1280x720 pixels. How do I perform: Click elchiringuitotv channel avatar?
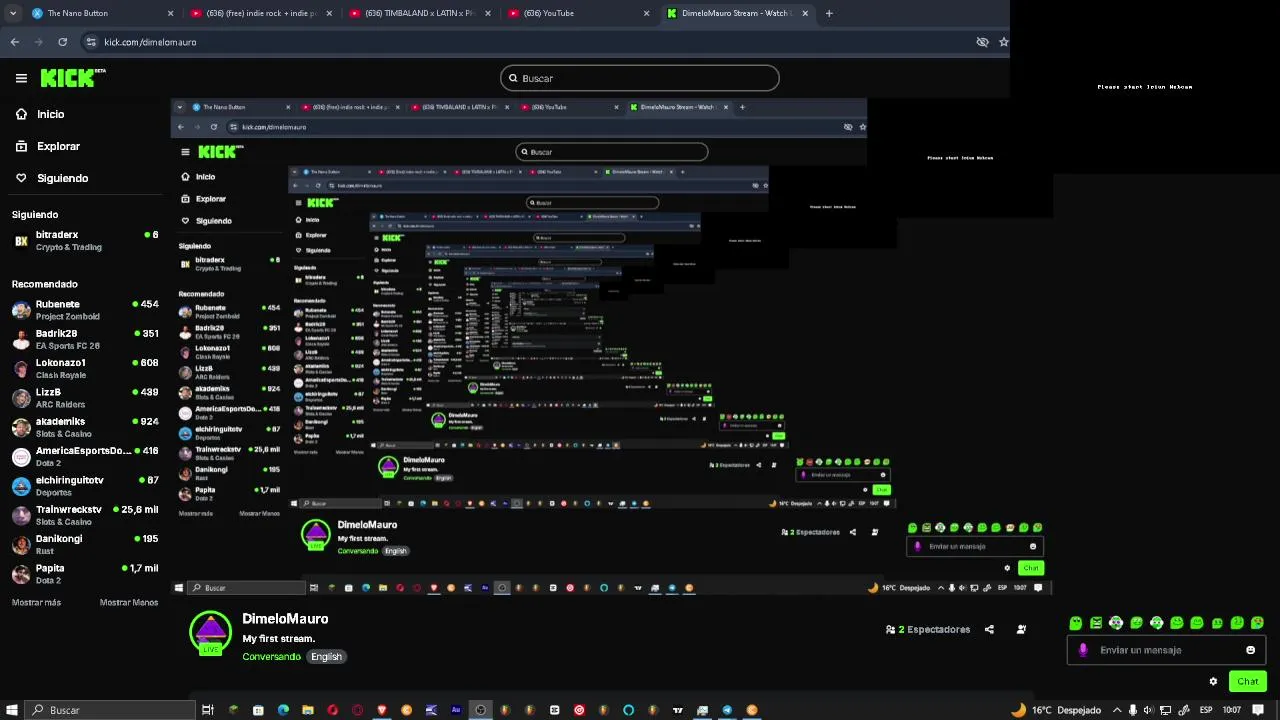21,486
